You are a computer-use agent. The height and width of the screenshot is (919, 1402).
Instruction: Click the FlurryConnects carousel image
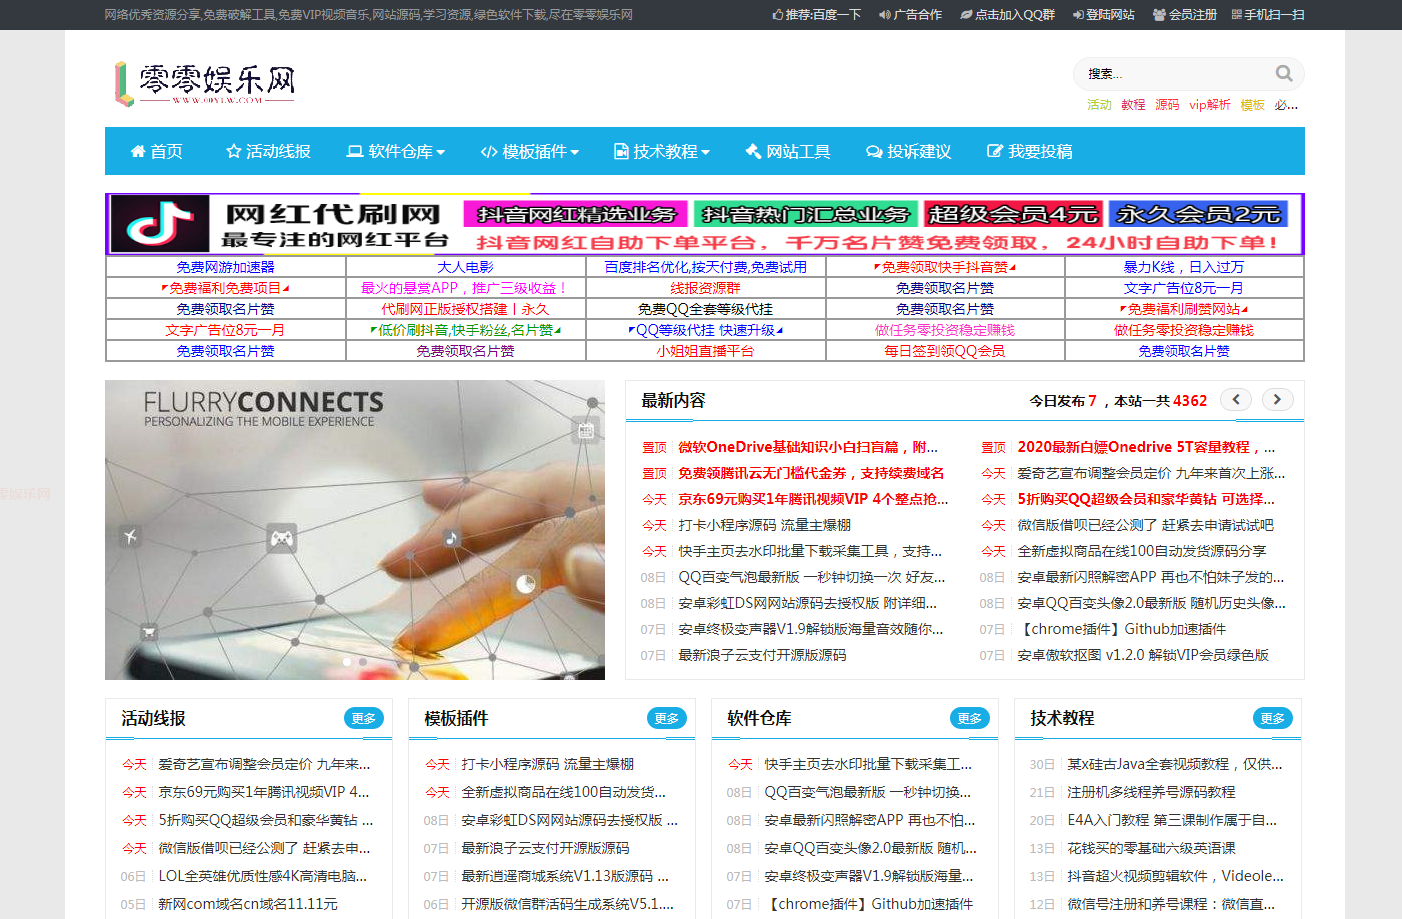(355, 530)
